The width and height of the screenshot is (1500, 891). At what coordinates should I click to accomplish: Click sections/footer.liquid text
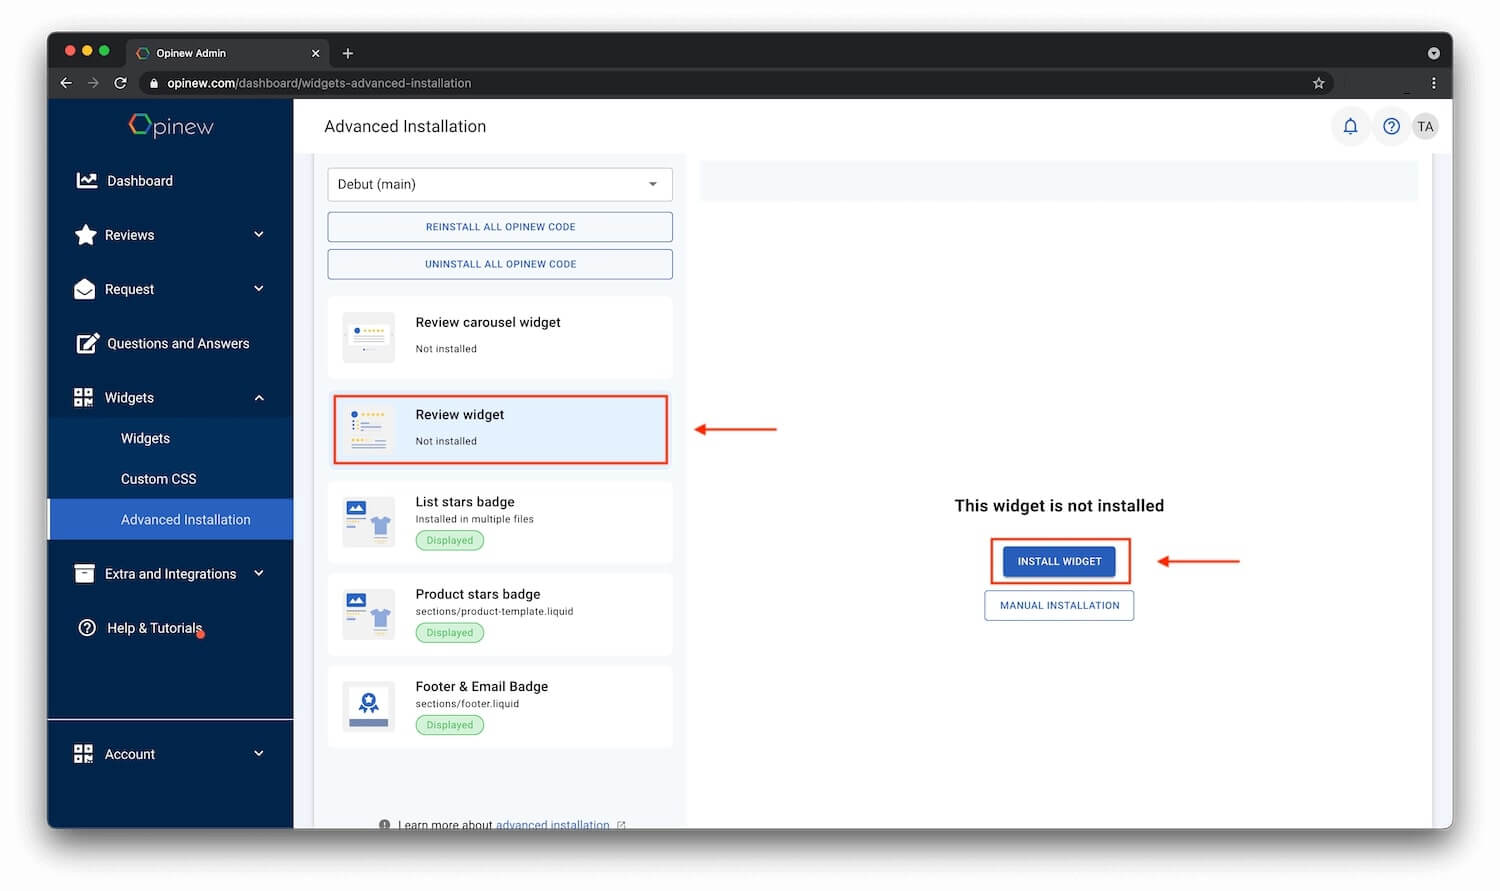coord(467,704)
